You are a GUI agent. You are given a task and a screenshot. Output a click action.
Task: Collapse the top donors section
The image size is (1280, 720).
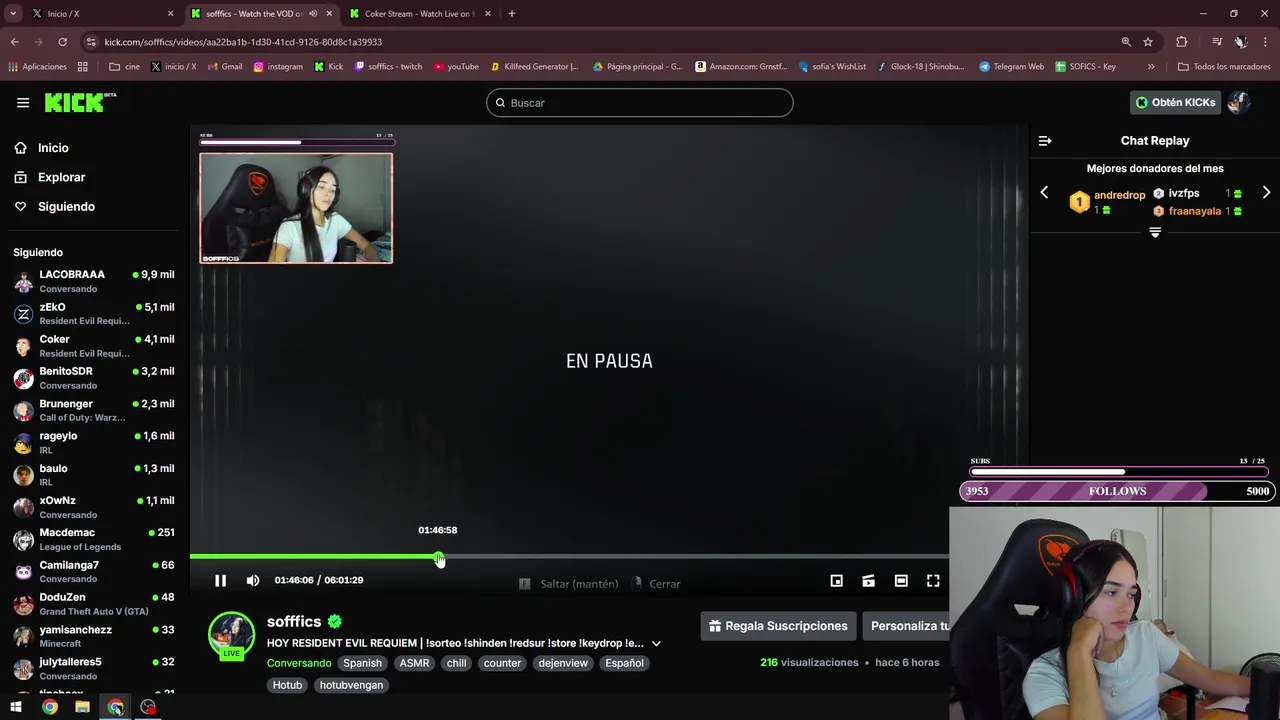[x=1155, y=232]
